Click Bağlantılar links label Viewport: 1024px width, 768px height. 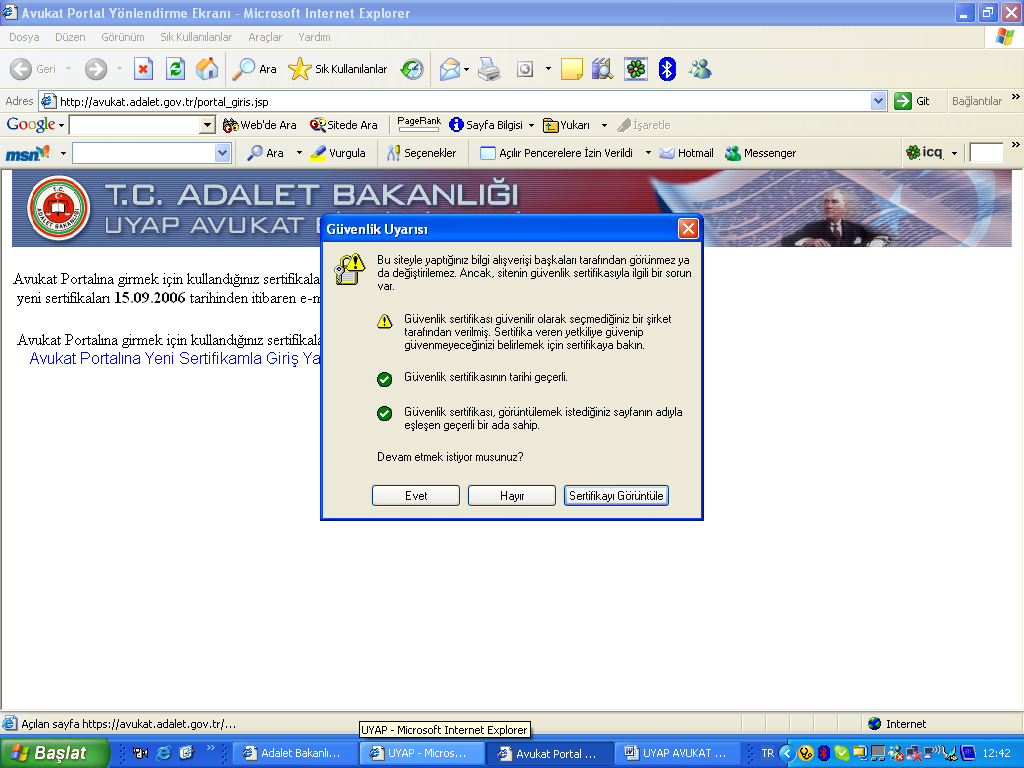[x=976, y=101]
